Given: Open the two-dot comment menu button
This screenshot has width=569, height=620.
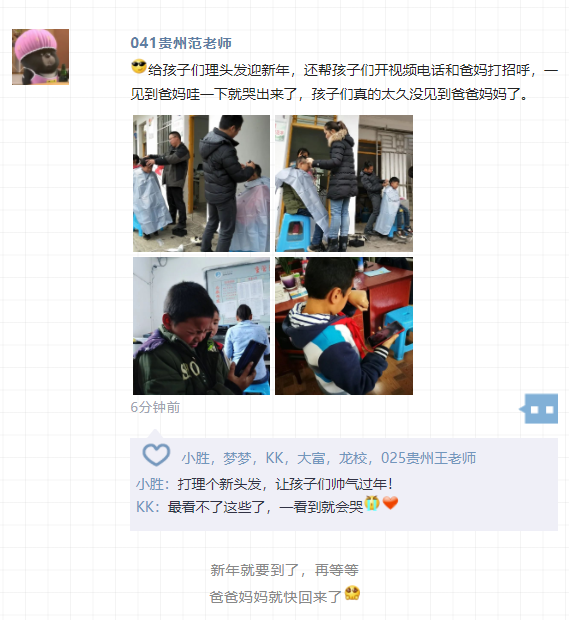Looking at the screenshot, I should [541, 409].
